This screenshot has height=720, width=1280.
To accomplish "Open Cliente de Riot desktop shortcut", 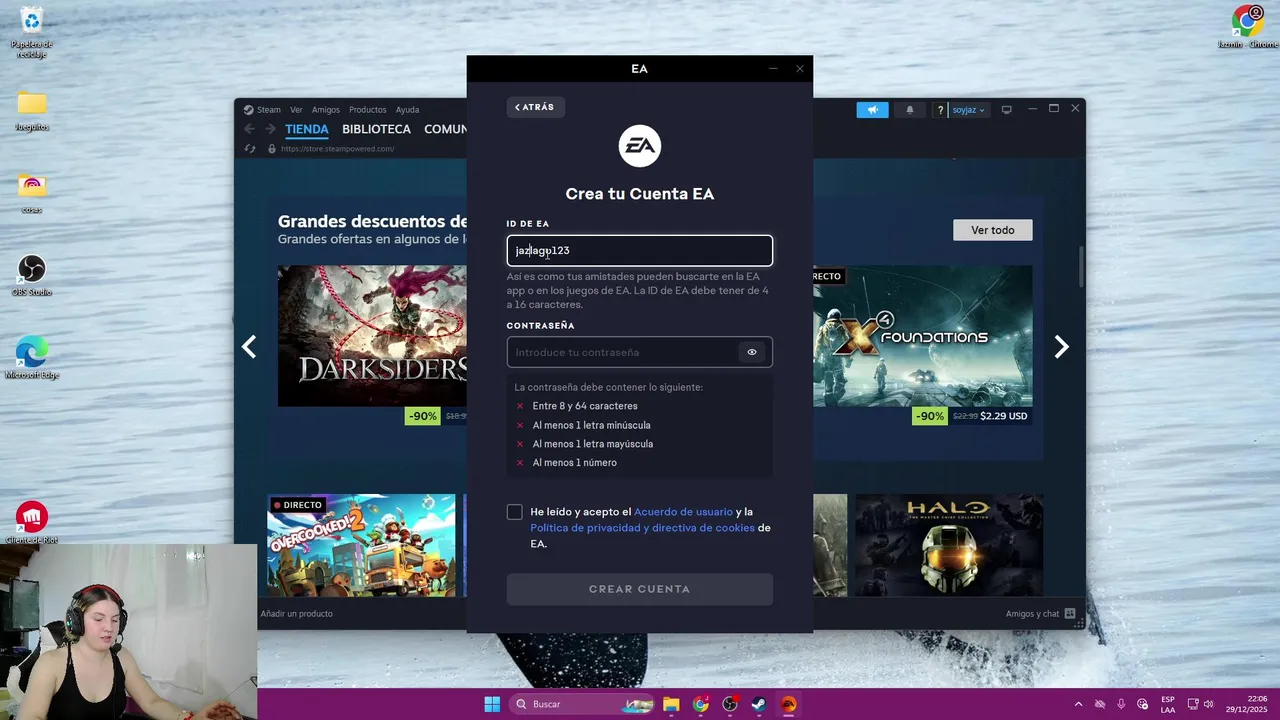I will click(x=32, y=523).
